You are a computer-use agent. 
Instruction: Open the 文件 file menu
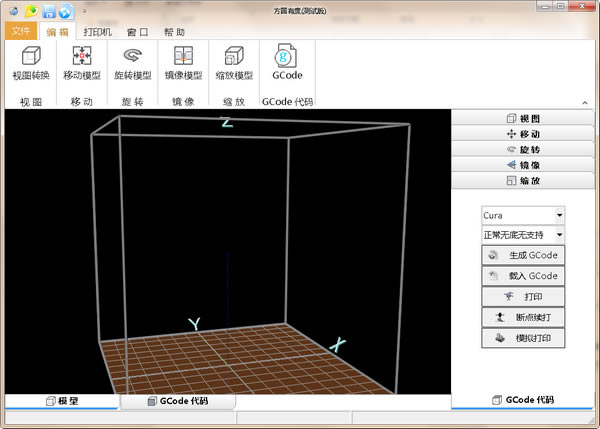click(21, 31)
